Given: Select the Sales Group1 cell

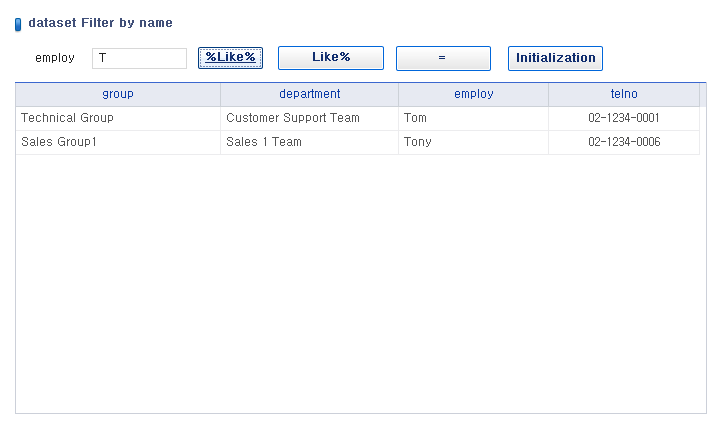Looking at the screenshot, I should tap(118, 142).
